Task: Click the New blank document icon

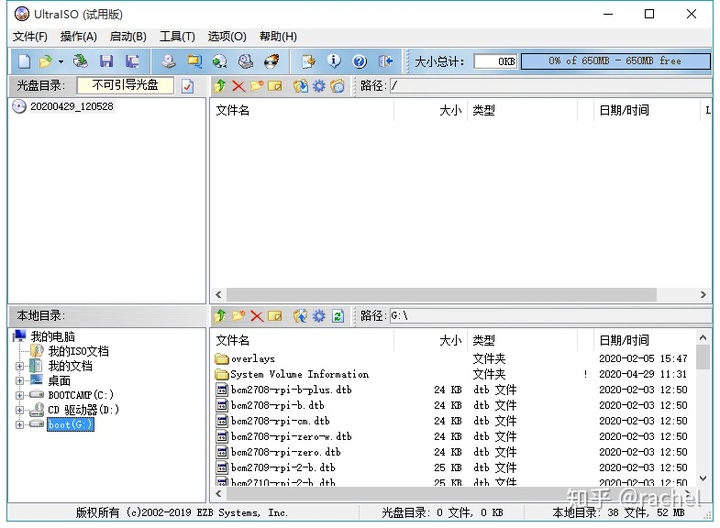Action: (24, 61)
